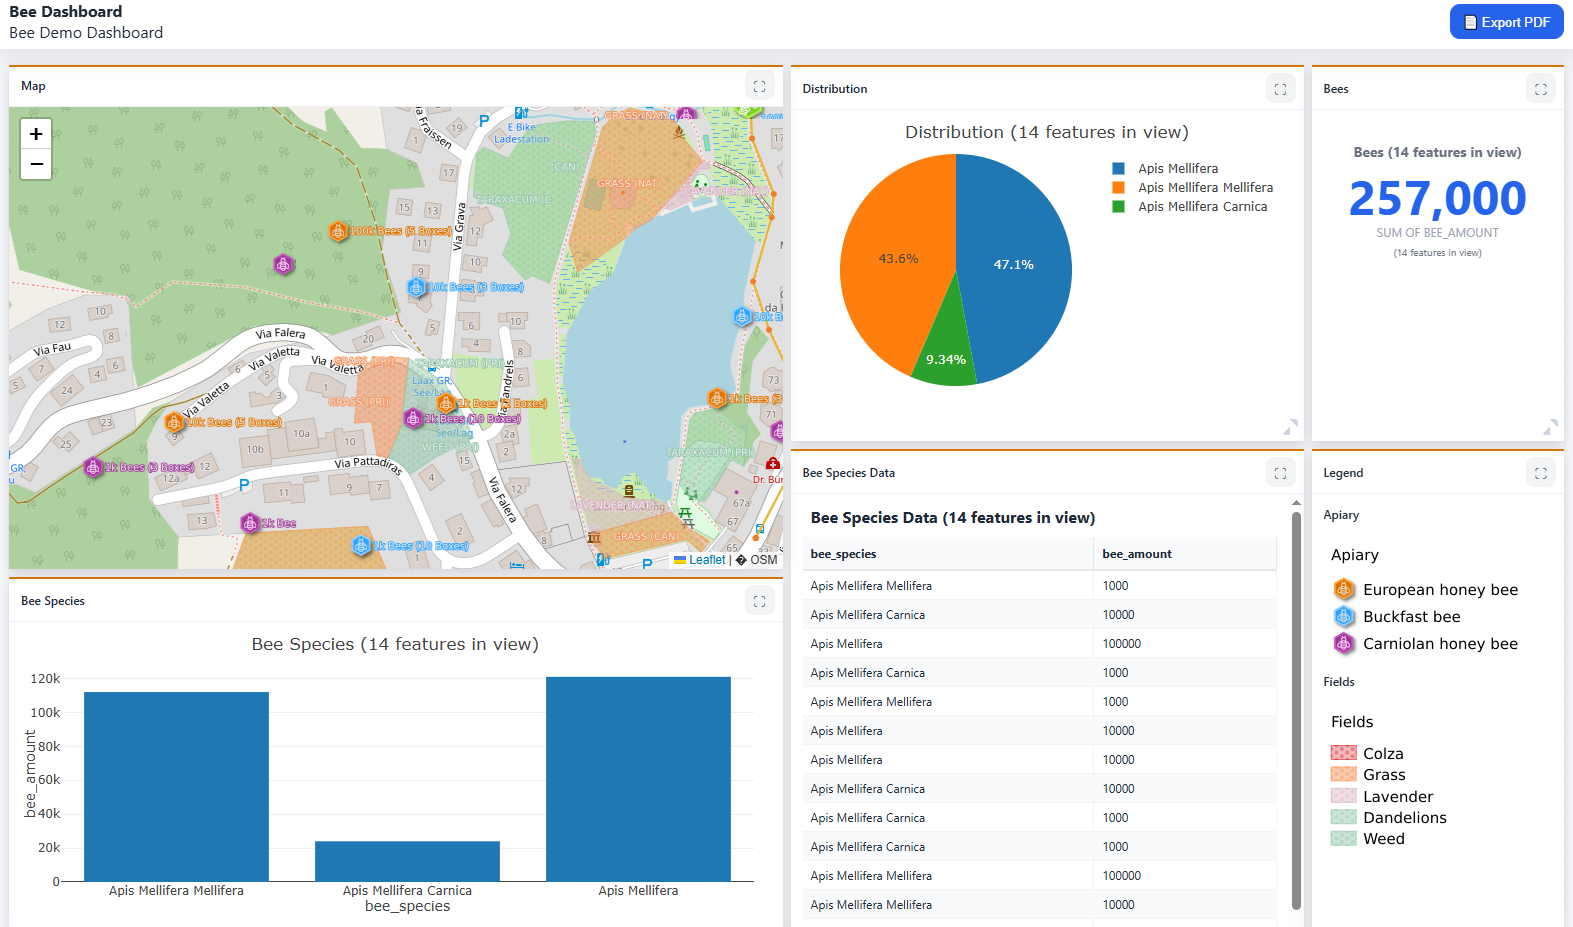Click the scroll up arrow of data table
Viewport: 1573px width, 927px height.
(x=1296, y=503)
